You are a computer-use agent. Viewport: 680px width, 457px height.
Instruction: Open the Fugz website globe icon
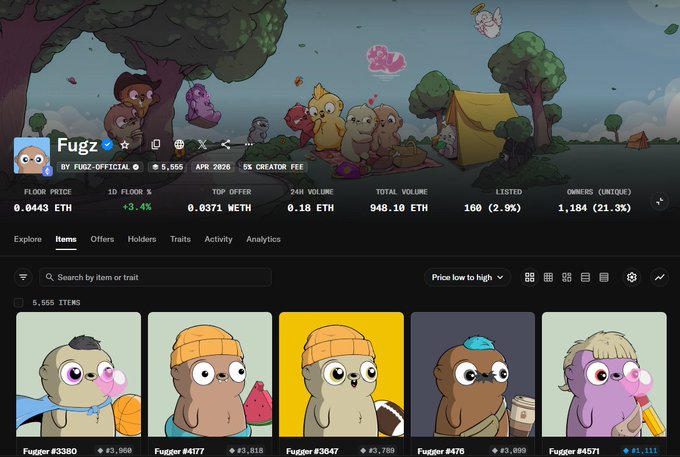[x=179, y=145]
